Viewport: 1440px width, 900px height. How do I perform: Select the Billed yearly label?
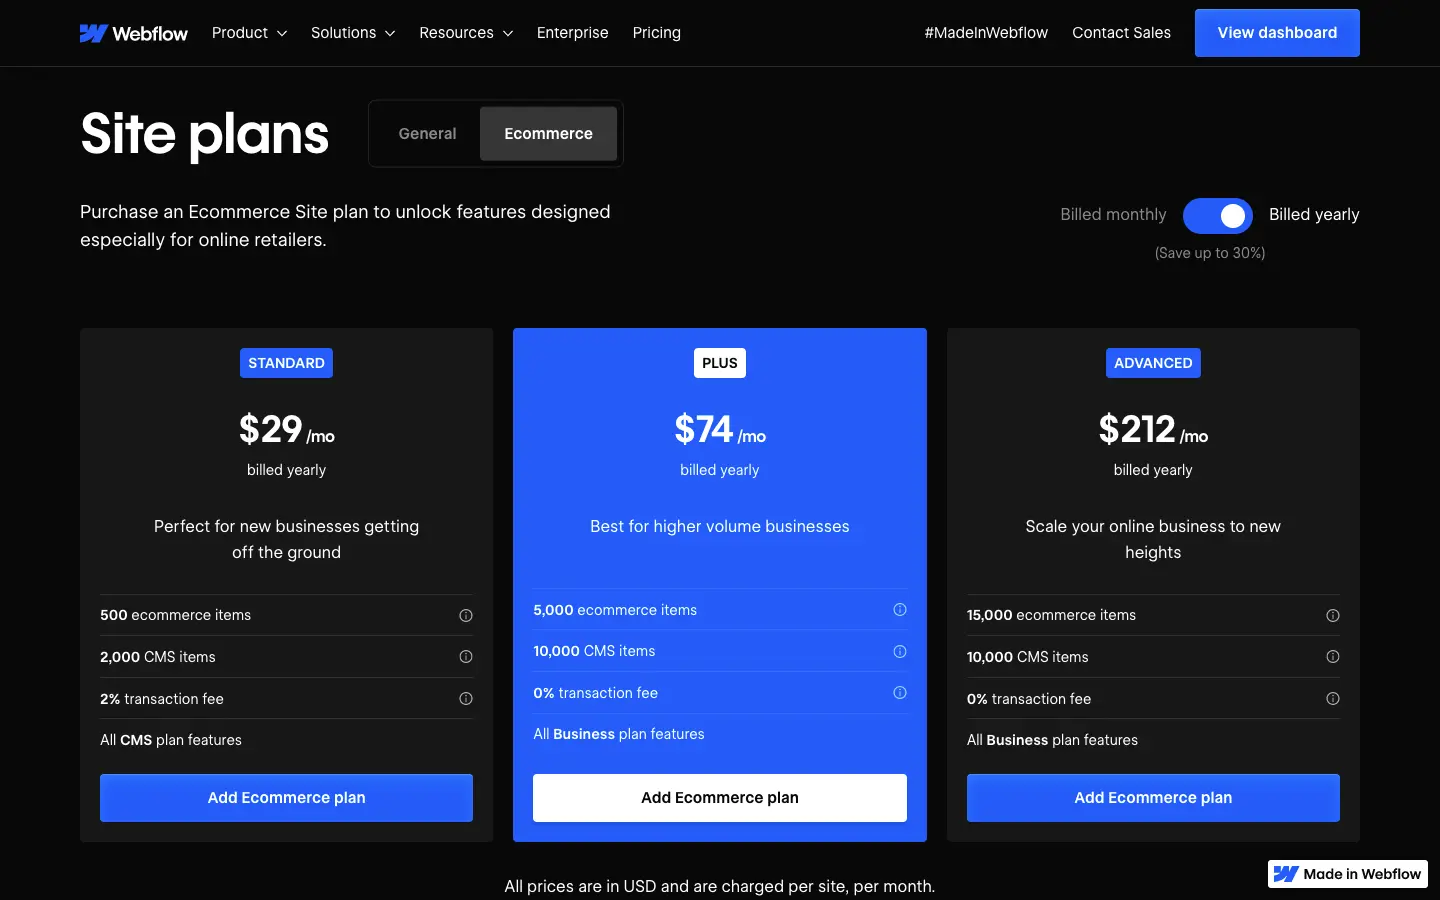click(1314, 215)
